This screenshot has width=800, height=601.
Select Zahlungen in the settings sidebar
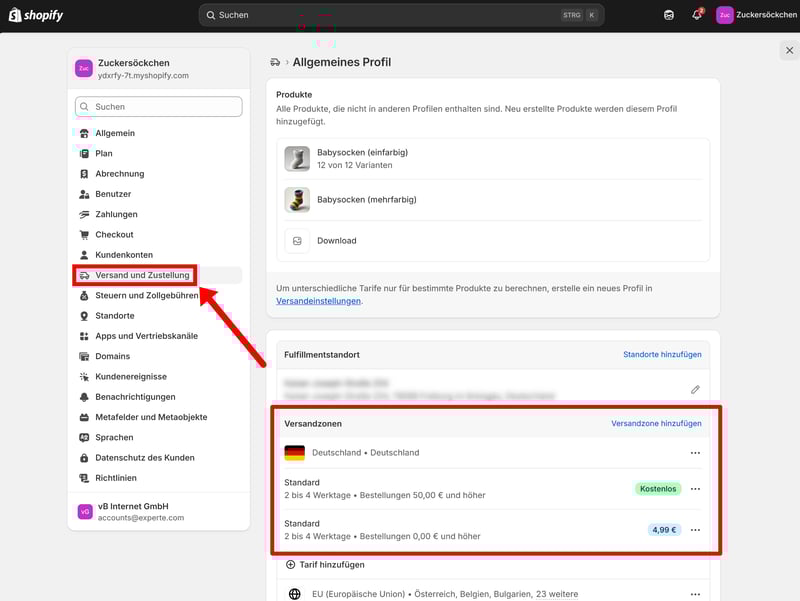(x=116, y=214)
